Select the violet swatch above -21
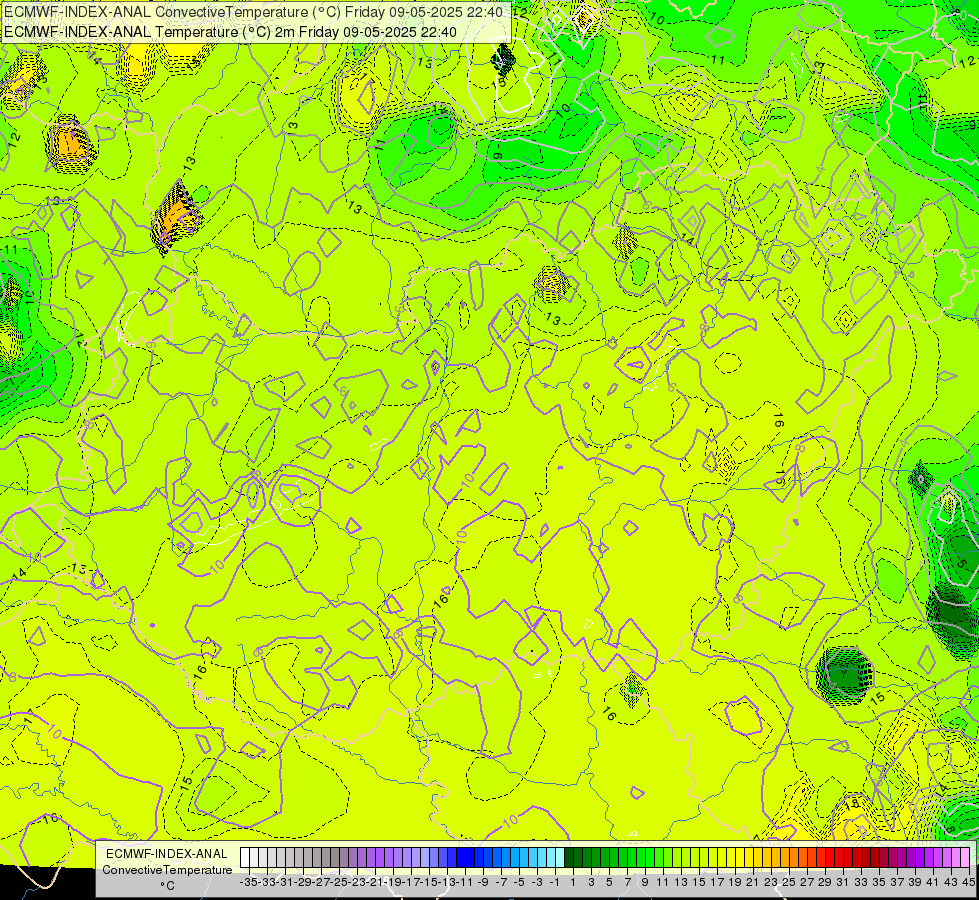 pos(371,857)
